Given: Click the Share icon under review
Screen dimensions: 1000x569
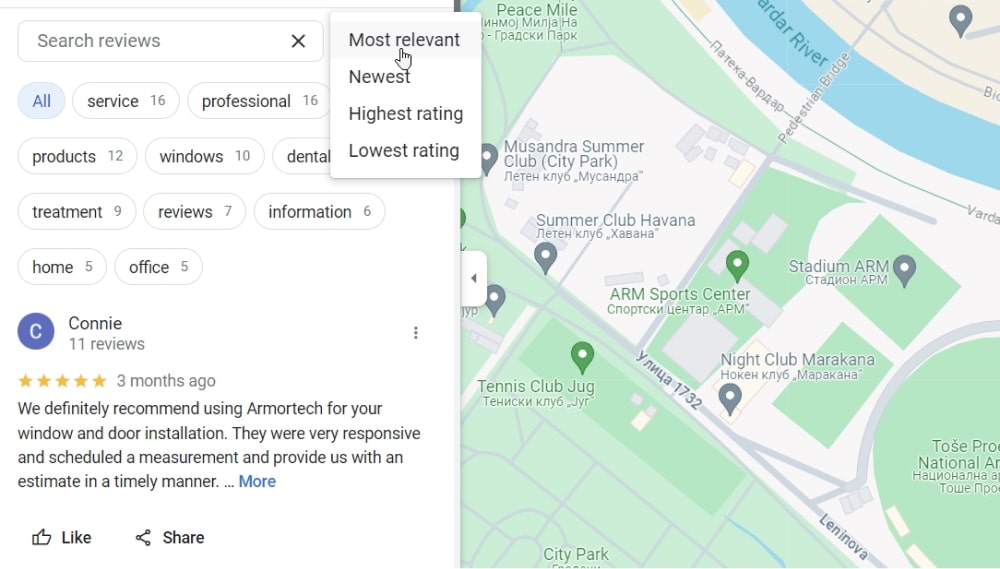Looking at the screenshot, I should (143, 537).
